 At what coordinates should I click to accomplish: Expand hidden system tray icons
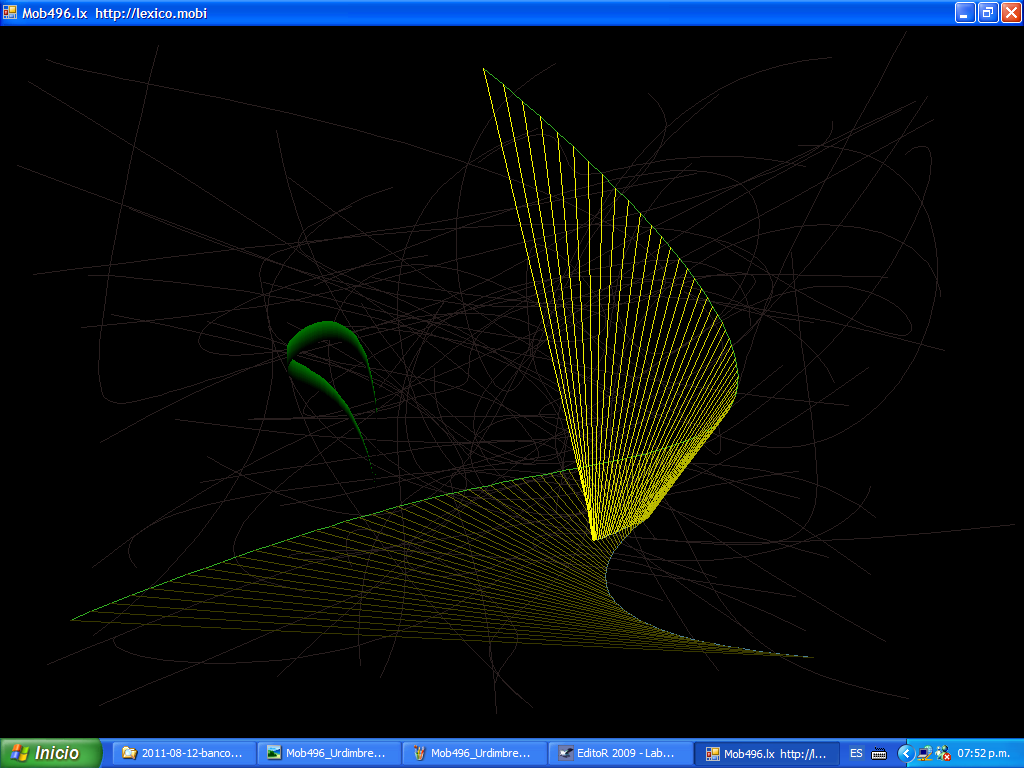coord(906,753)
